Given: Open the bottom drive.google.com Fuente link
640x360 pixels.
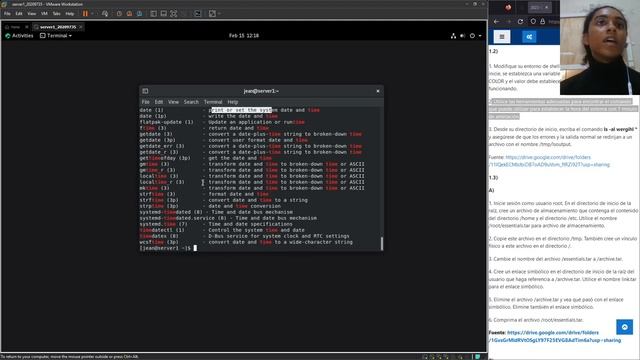Looking at the screenshot, I should (x=555, y=336).
